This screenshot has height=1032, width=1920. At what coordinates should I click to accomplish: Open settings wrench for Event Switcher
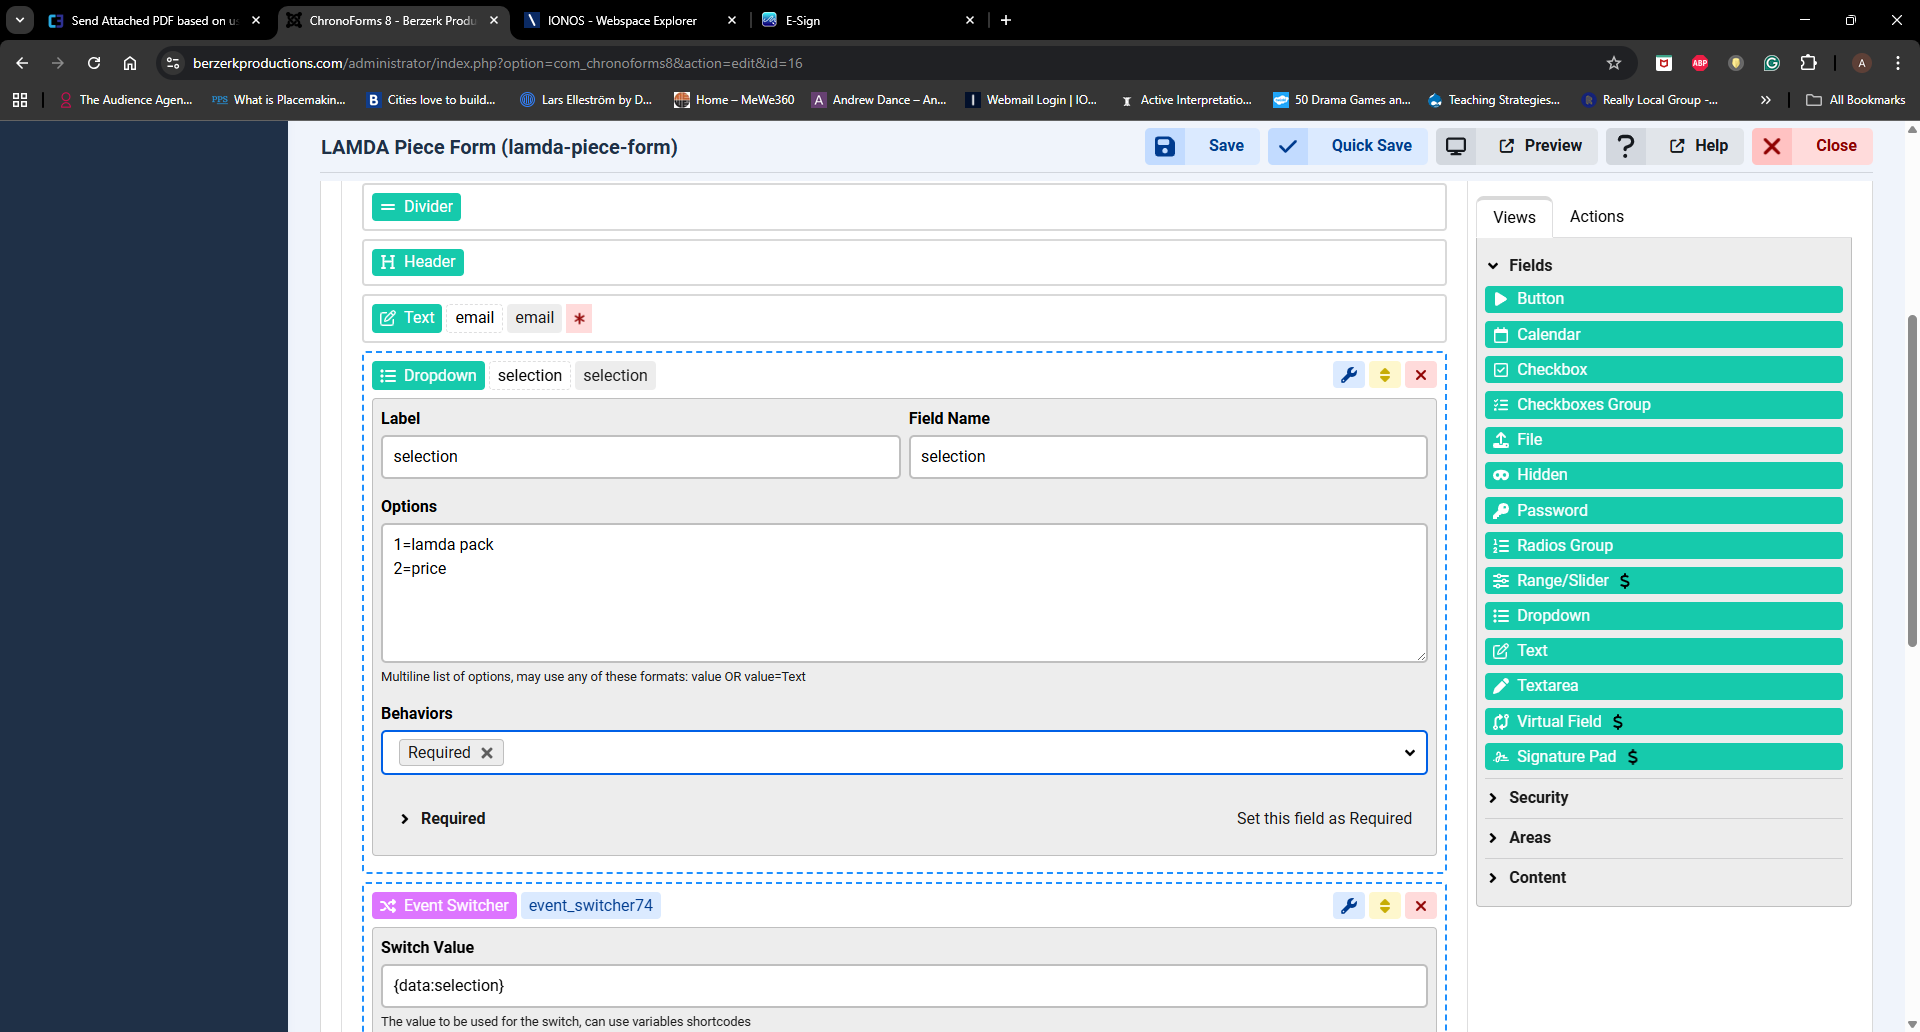click(1349, 906)
